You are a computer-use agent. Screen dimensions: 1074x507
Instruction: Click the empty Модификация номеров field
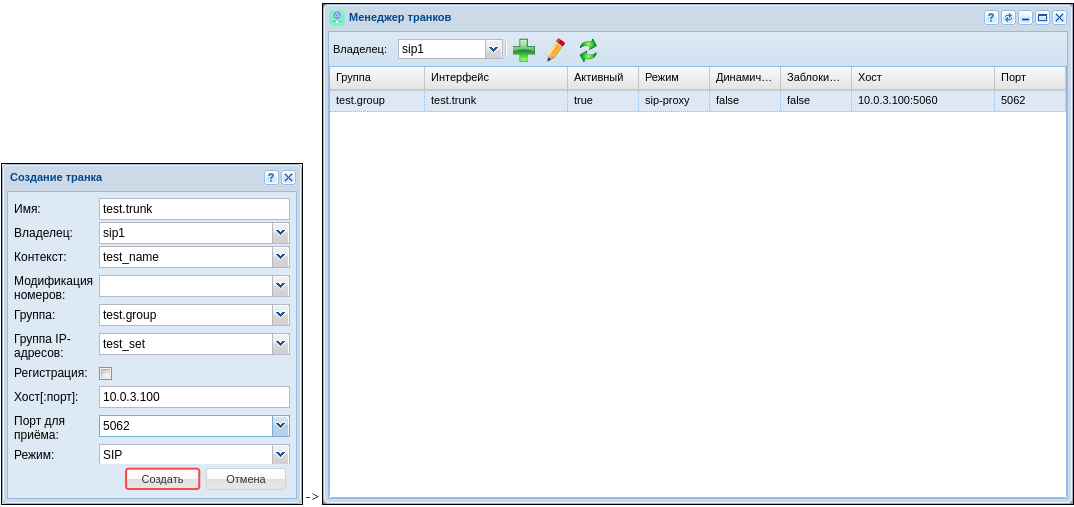[186, 286]
